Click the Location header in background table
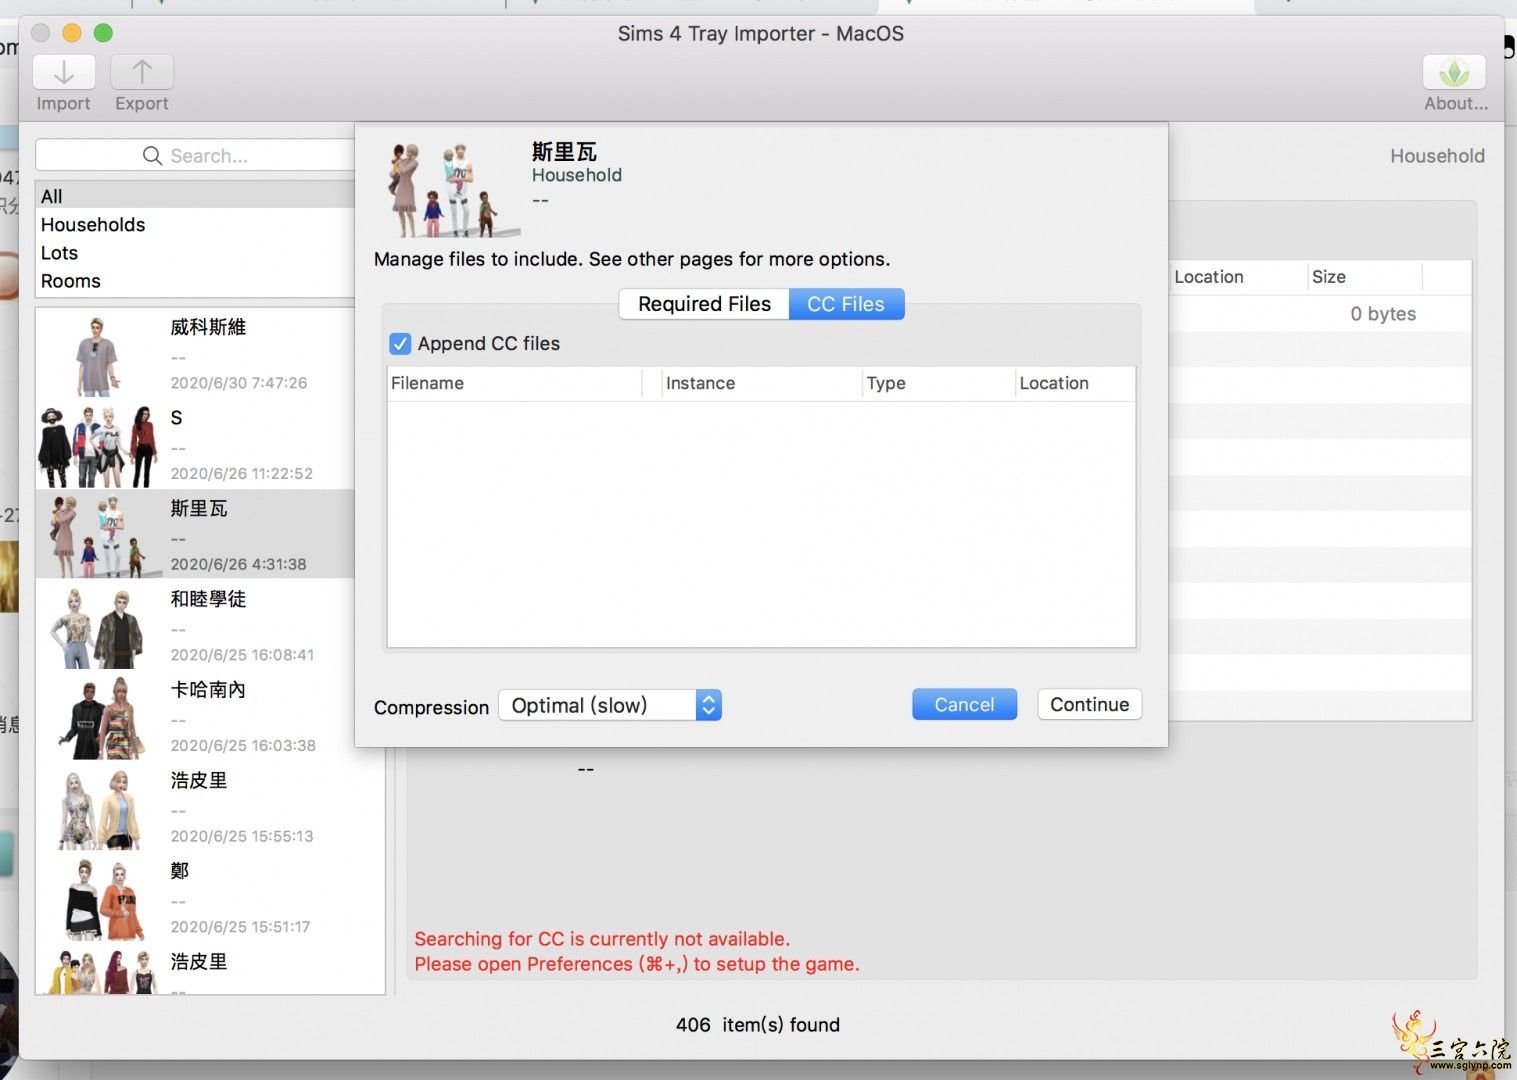 coord(1238,277)
